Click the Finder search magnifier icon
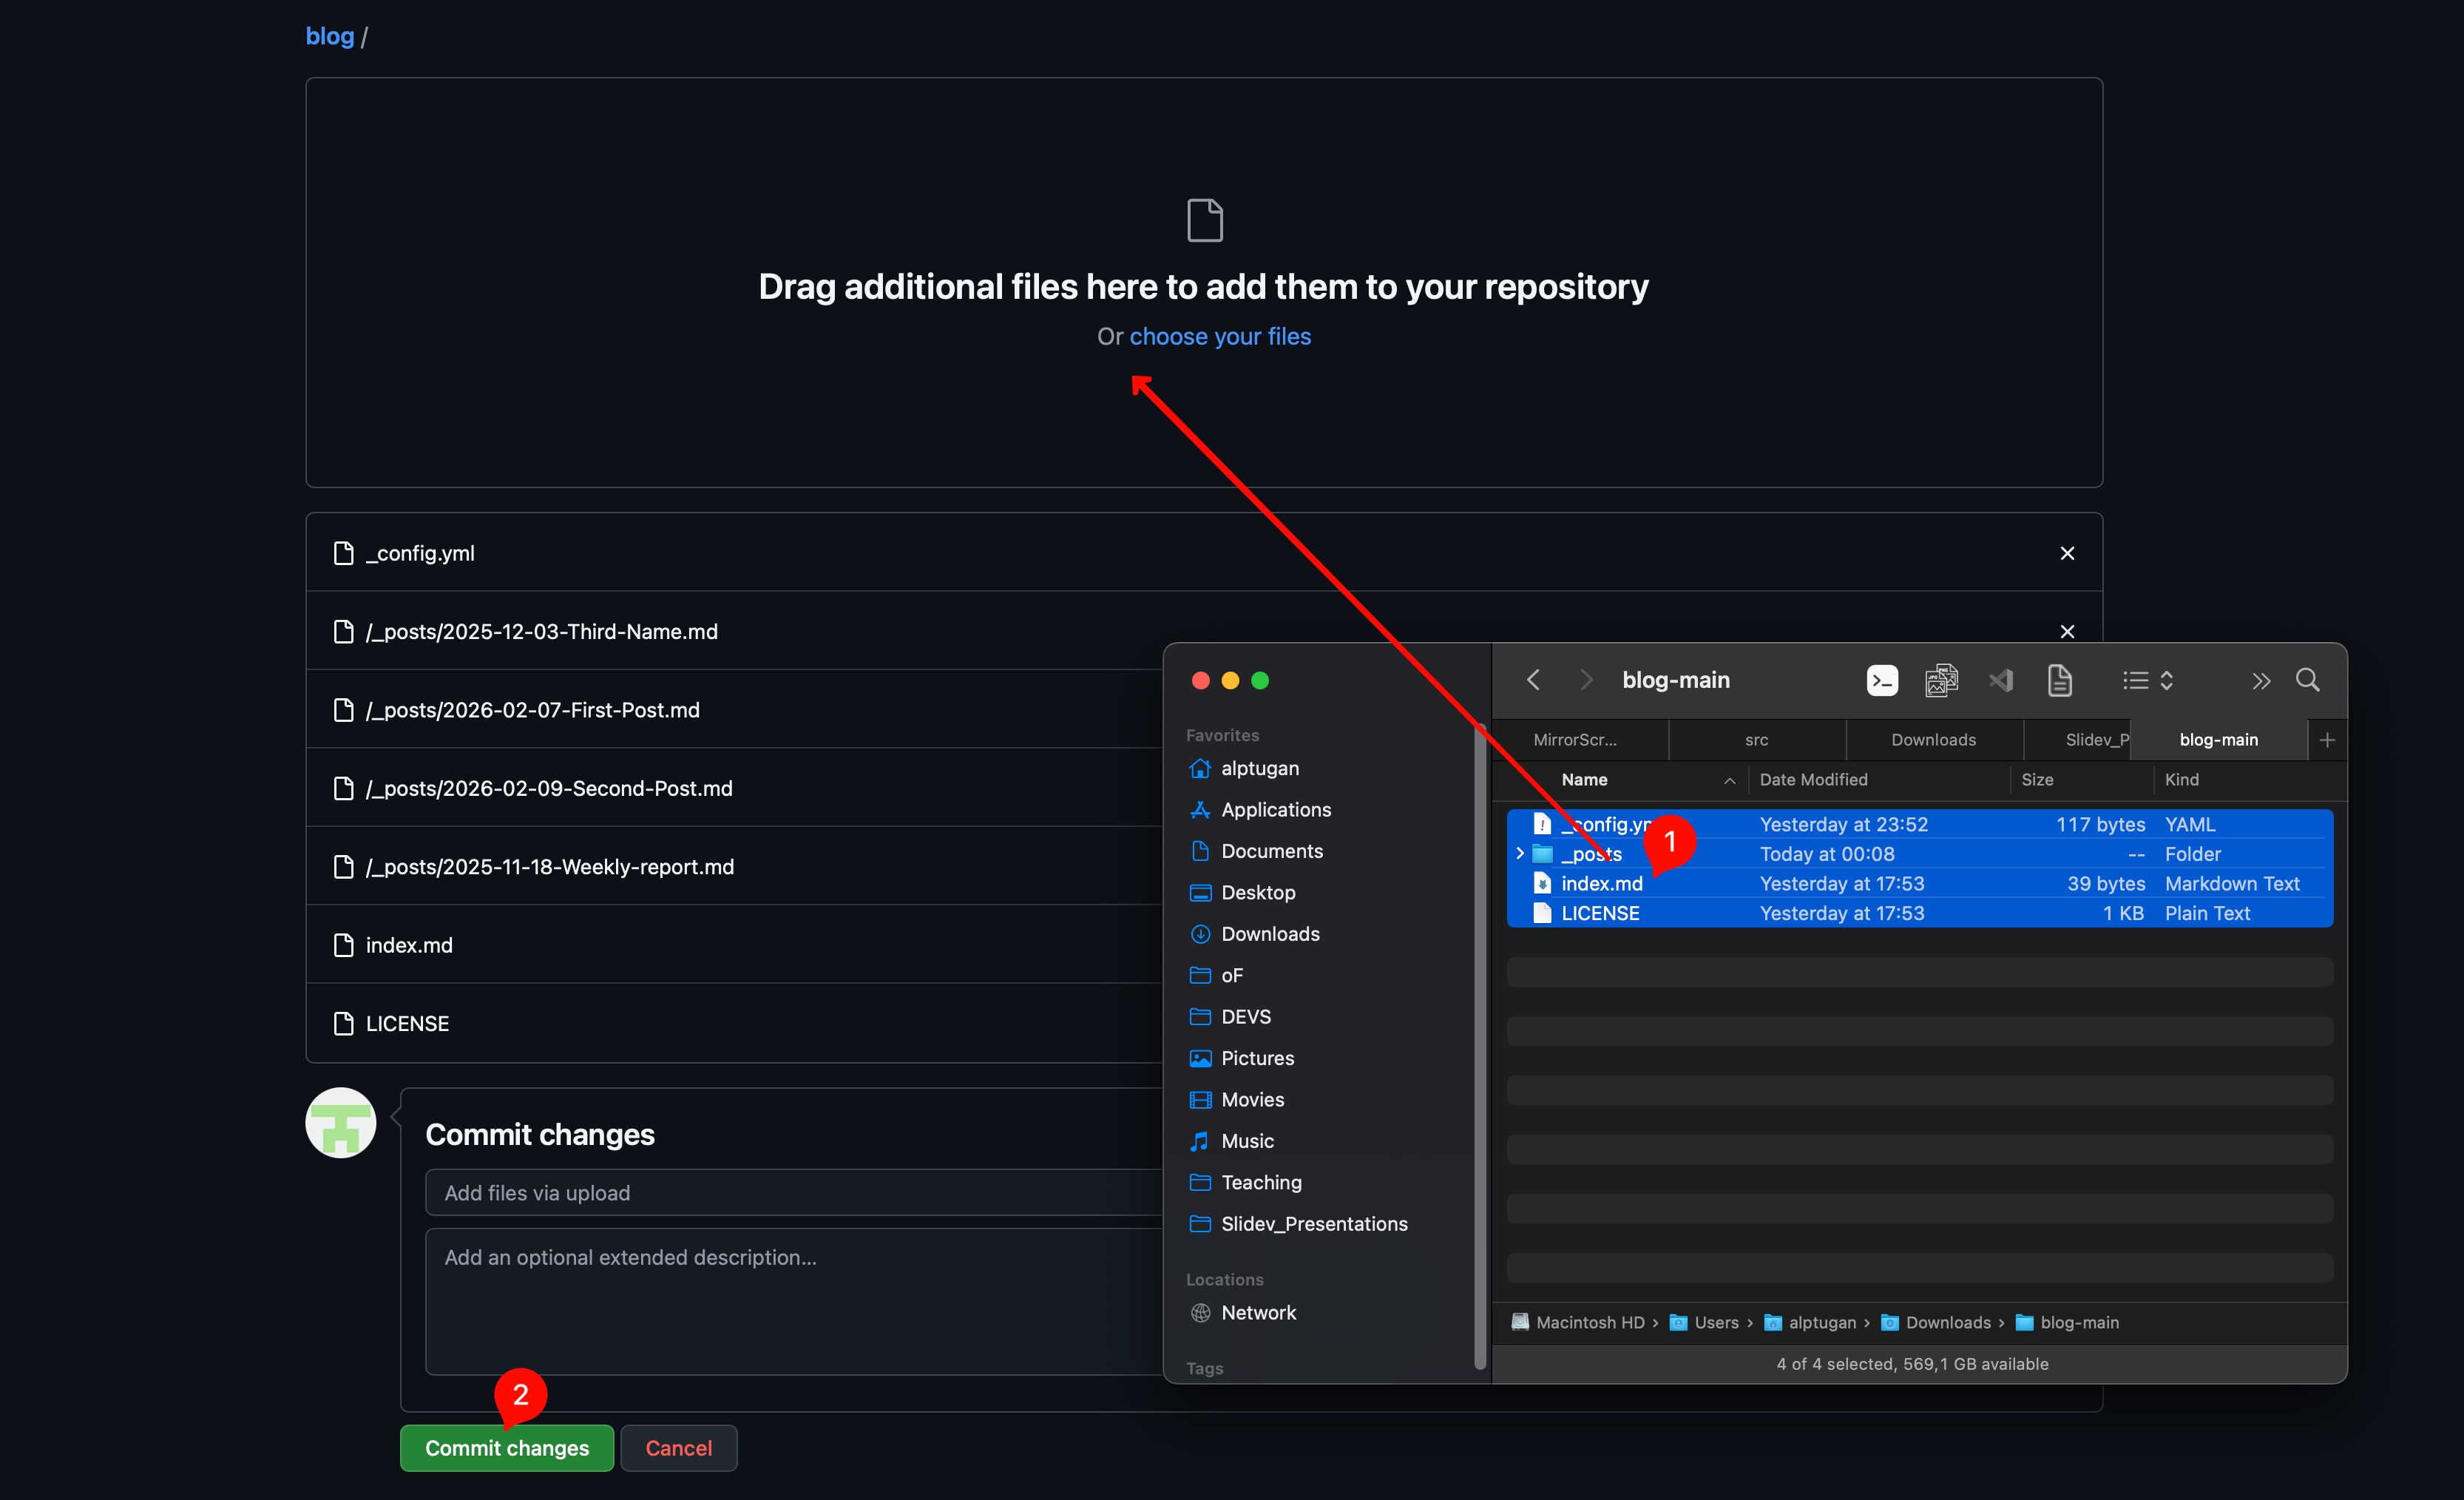The height and width of the screenshot is (1500, 2464). tap(2307, 680)
